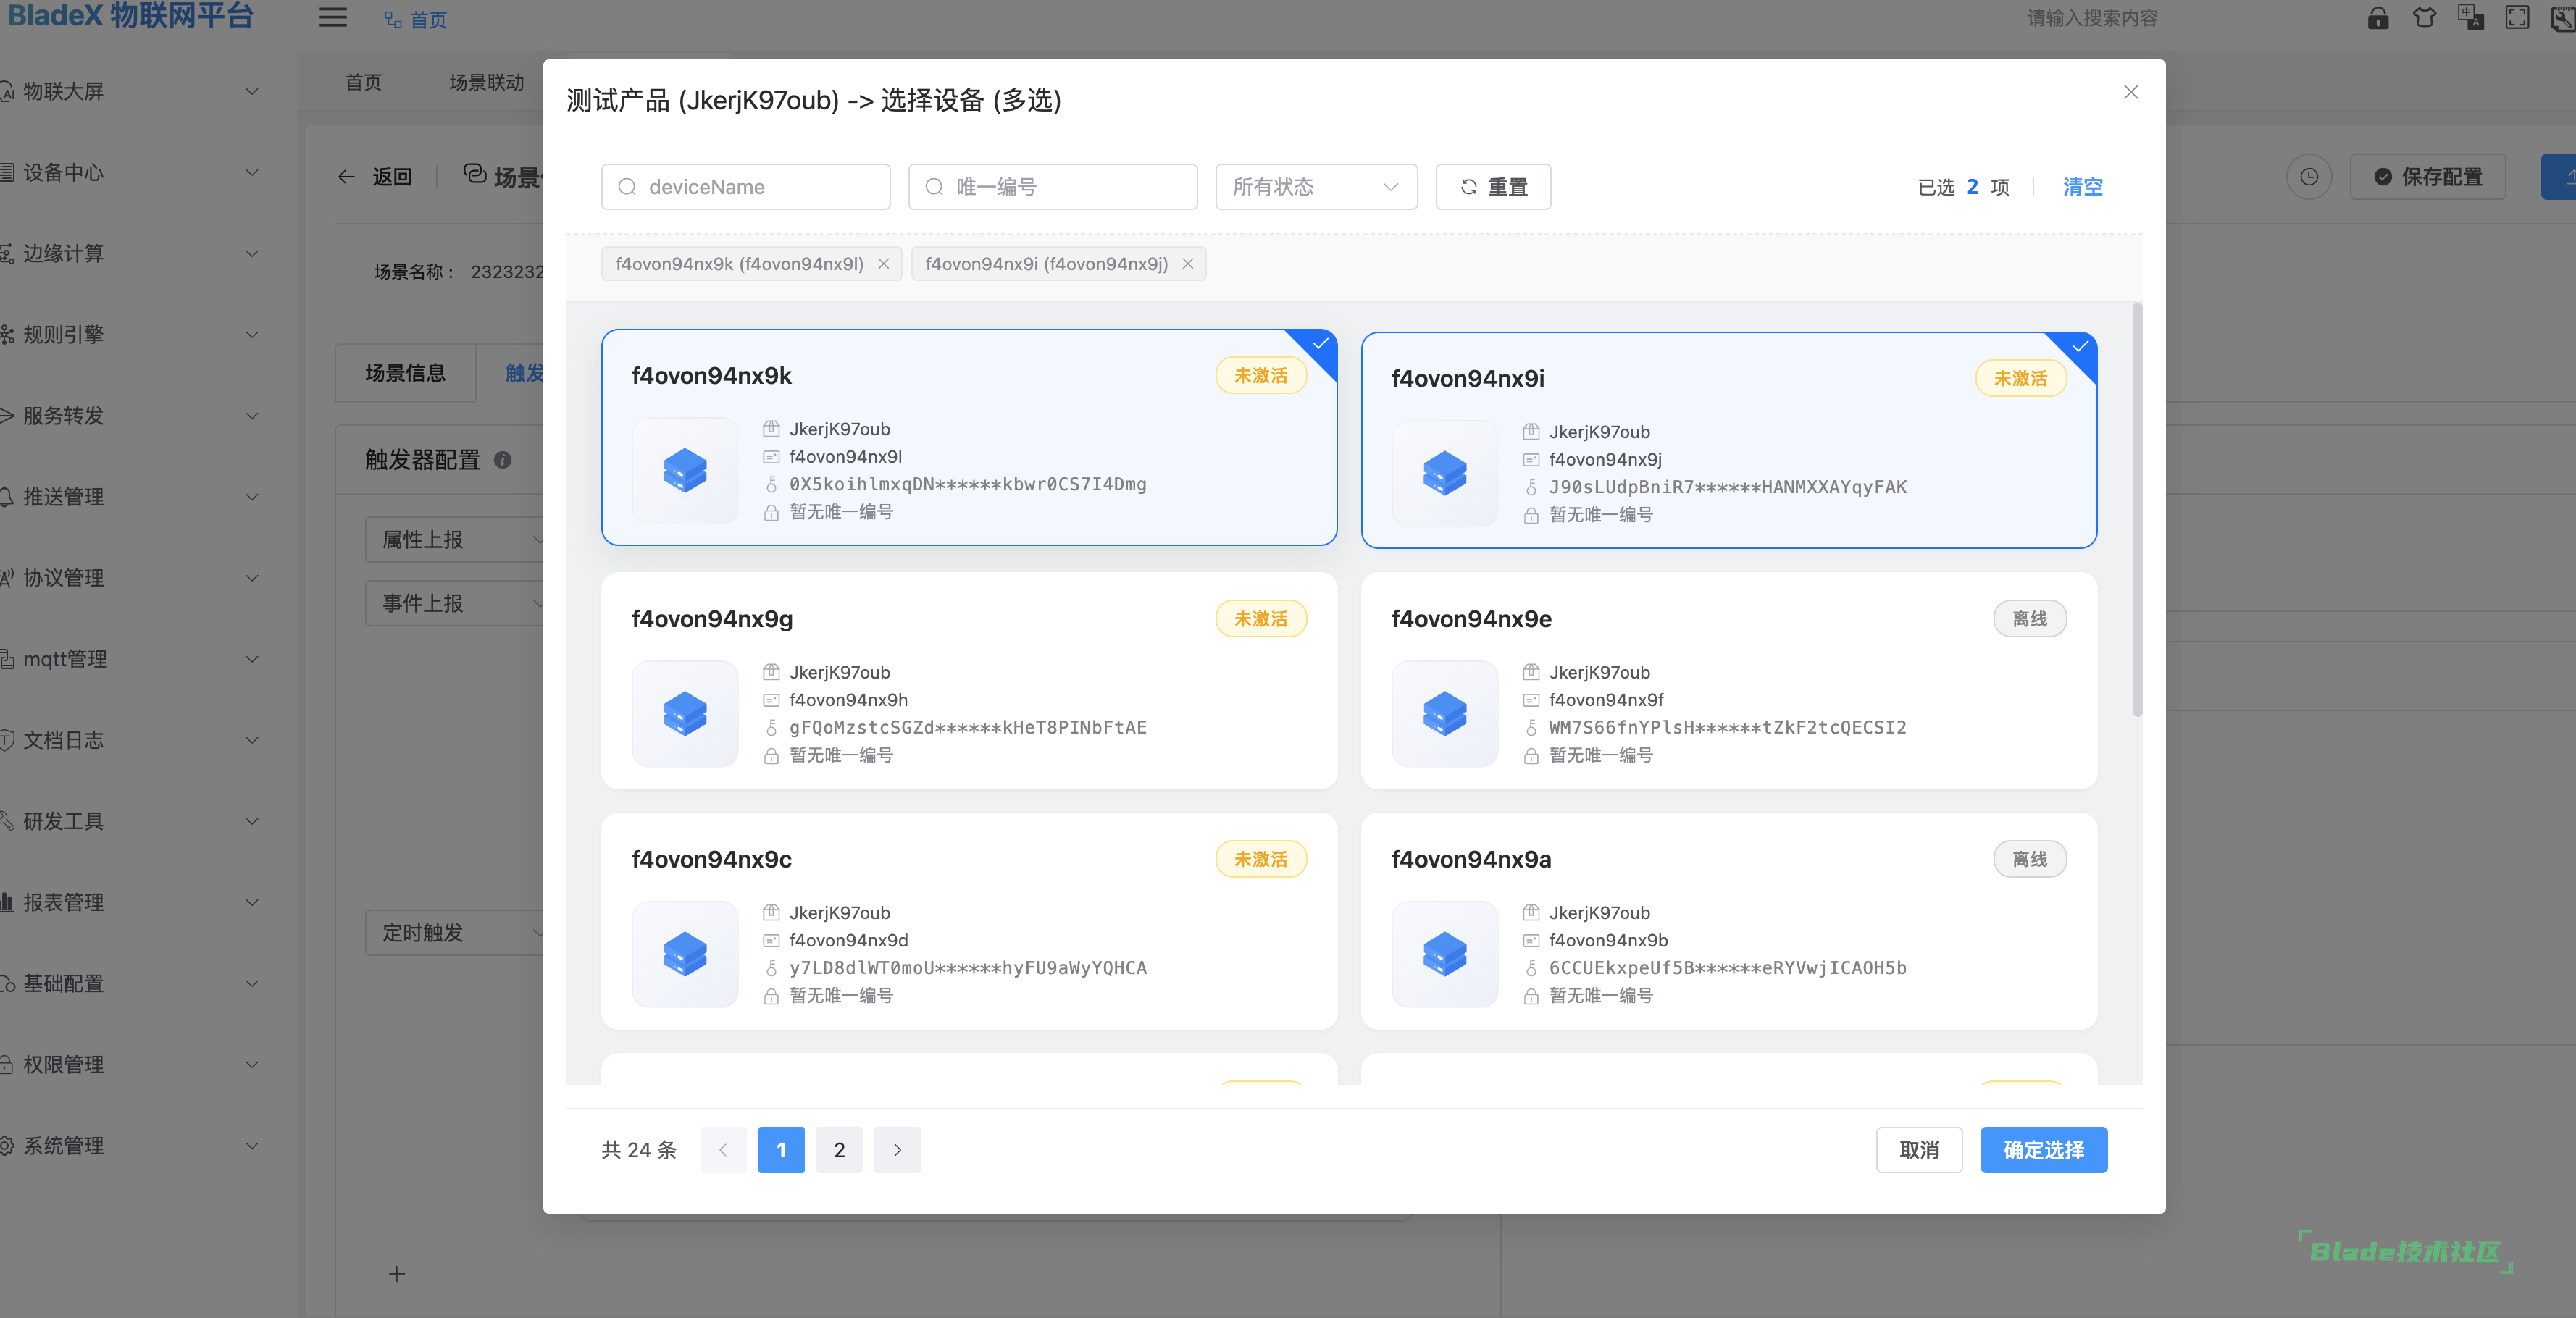
Task: Deselect the f4ovon94nx9i device card
Action: tap(1728, 440)
